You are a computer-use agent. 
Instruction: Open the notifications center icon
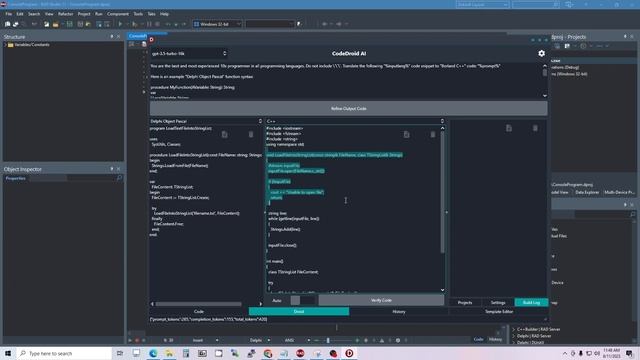[x=629, y=353]
